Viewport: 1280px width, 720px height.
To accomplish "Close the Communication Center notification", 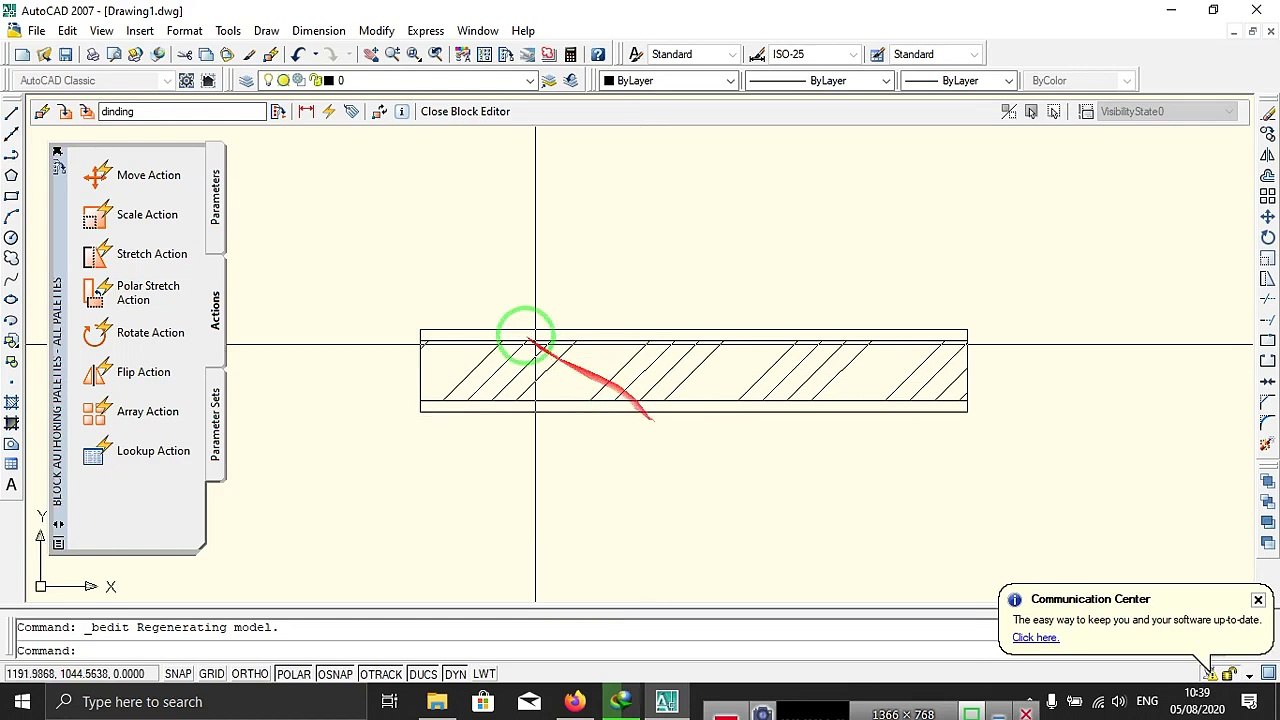I will [x=1258, y=600].
